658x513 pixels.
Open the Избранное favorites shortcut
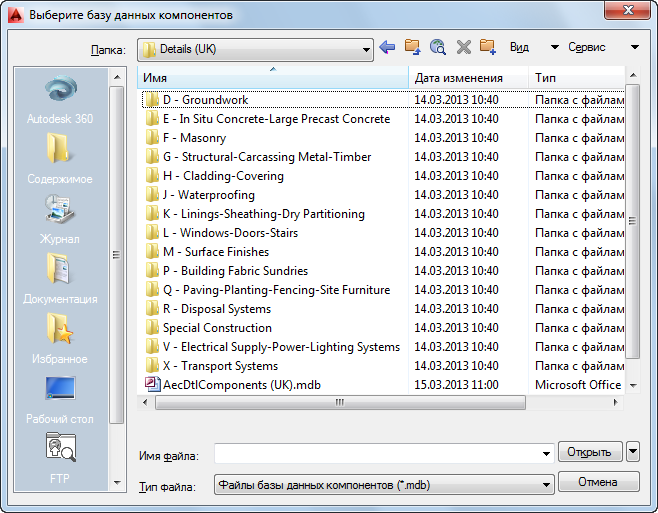click(x=60, y=339)
